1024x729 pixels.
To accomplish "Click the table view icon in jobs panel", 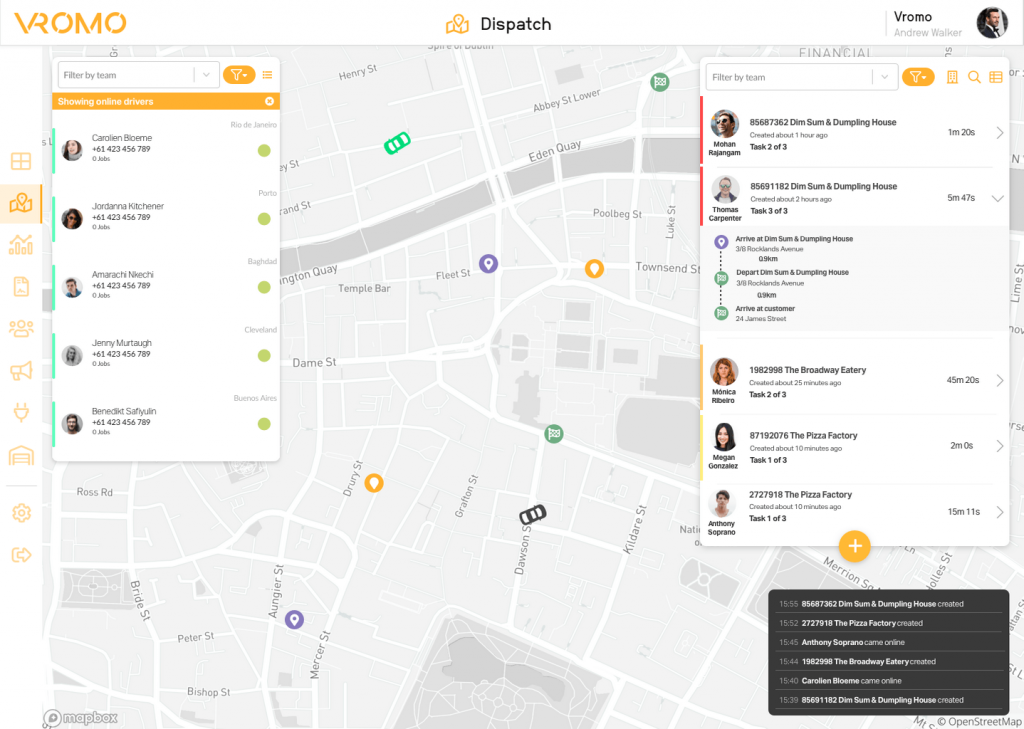I will 996,76.
